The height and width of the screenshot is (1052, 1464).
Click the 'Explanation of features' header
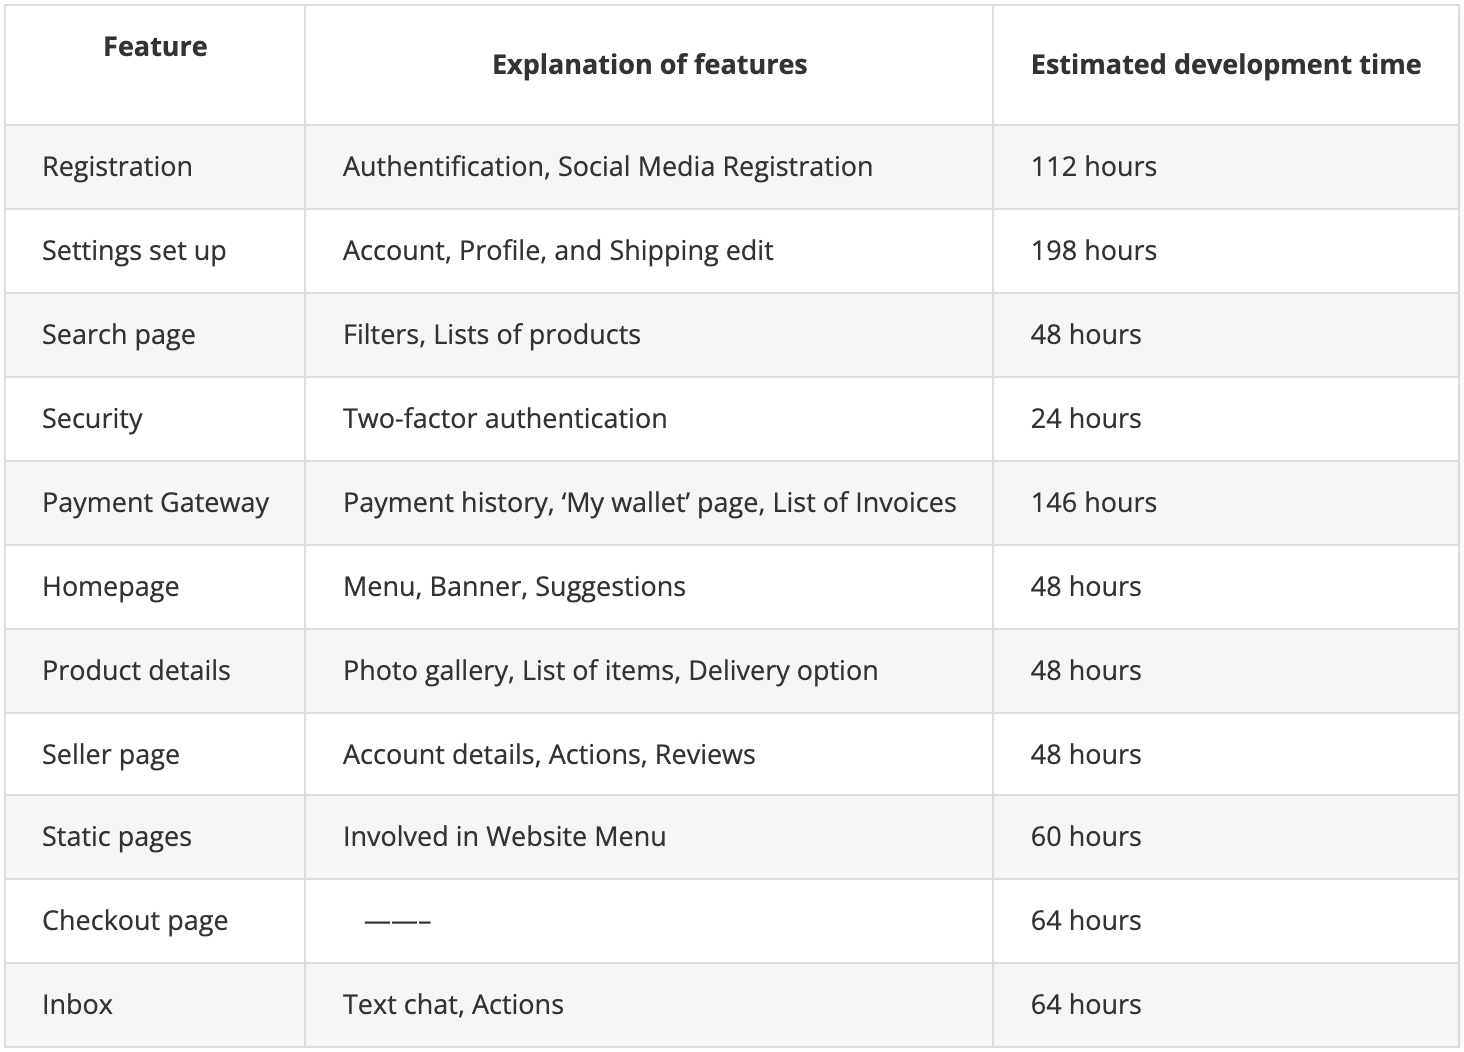click(x=649, y=64)
